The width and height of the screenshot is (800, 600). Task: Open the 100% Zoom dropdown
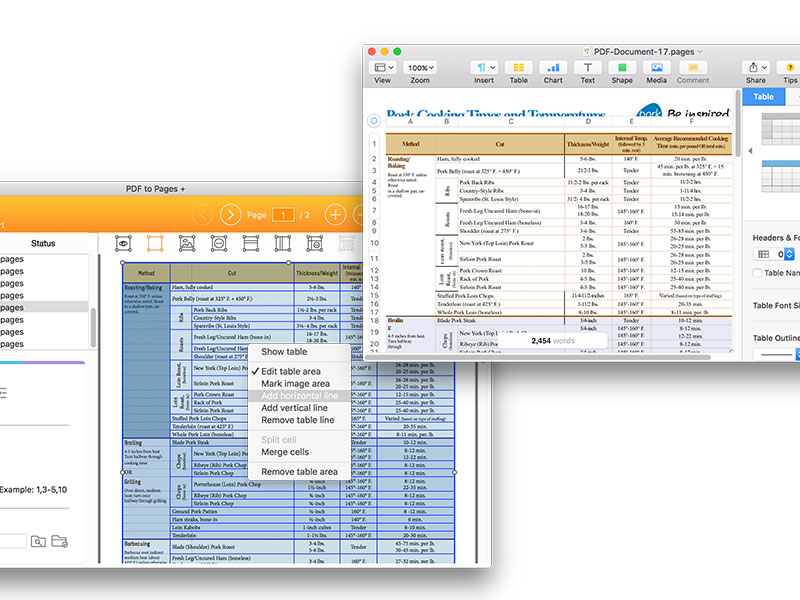pos(420,67)
